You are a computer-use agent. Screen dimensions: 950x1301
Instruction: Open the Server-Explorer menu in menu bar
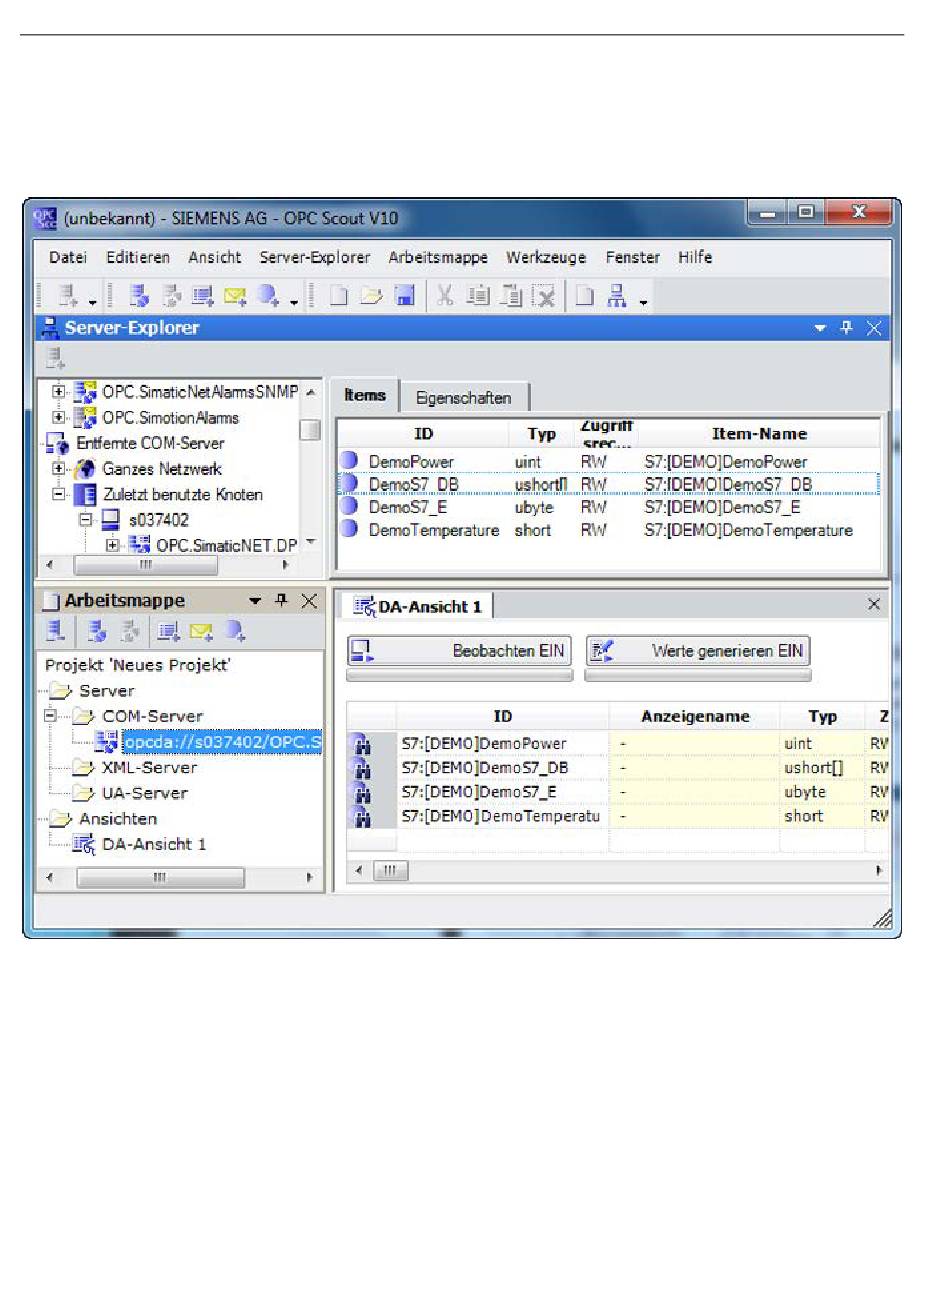pos(315,257)
